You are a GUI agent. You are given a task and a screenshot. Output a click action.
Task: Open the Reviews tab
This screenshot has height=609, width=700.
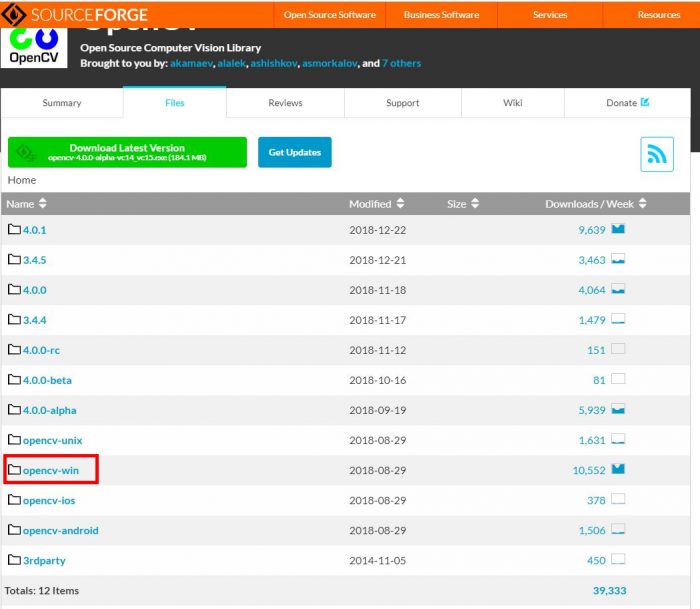tap(285, 103)
